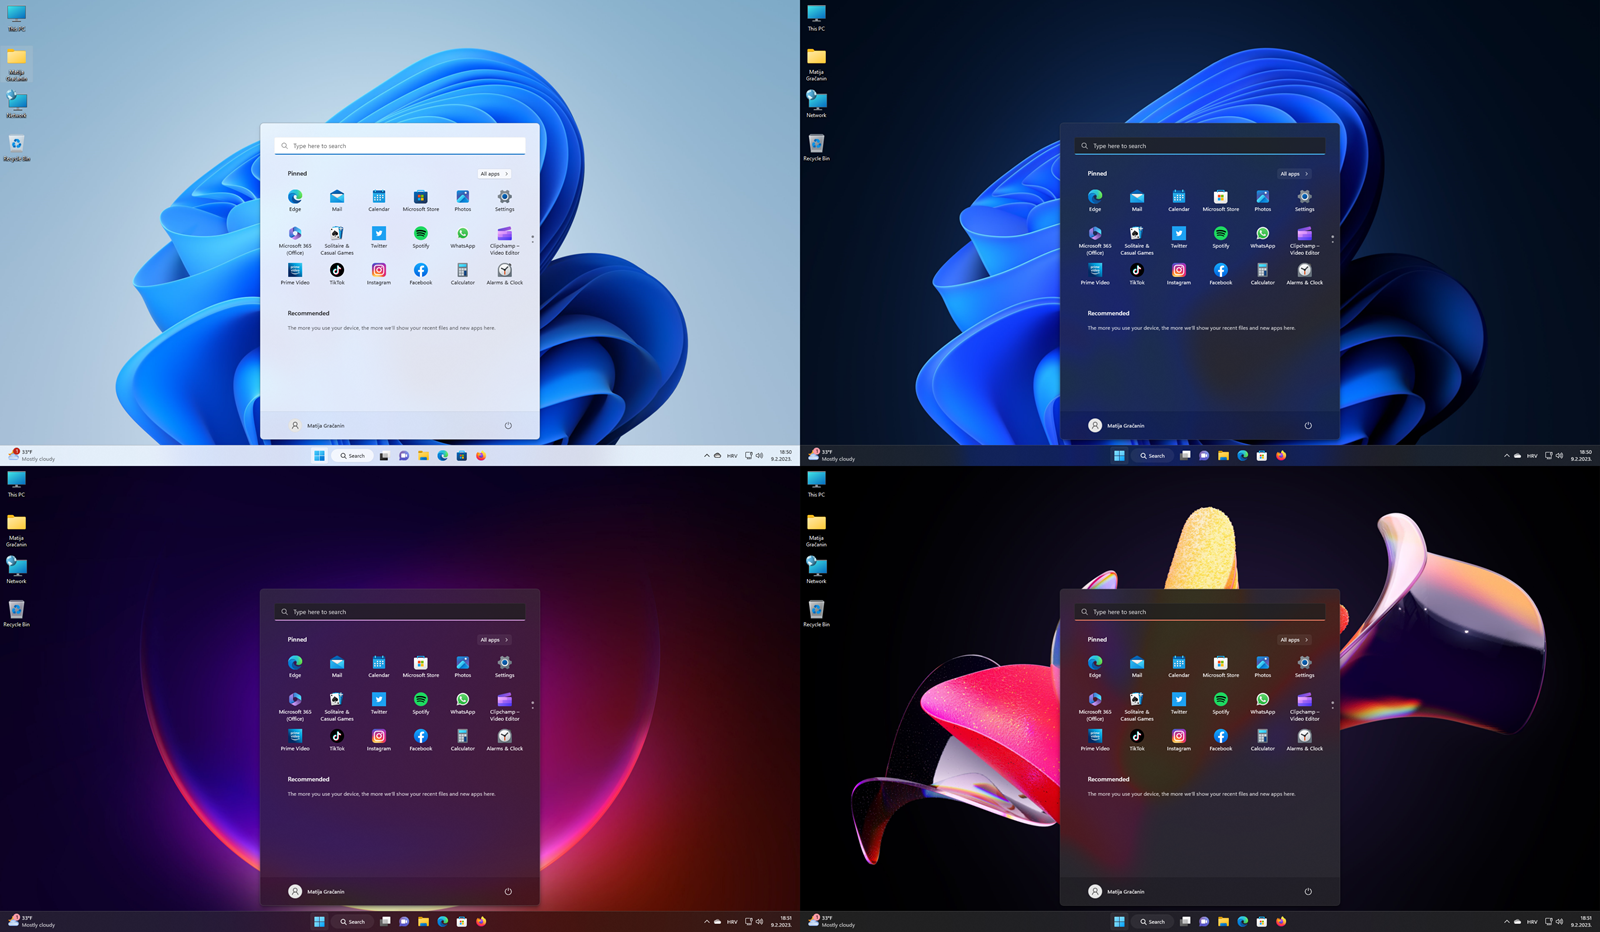The height and width of the screenshot is (932, 1600).
Task: Open Microsoft 365 (Office) in the purple glow Start menu
Action: coord(295,706)
